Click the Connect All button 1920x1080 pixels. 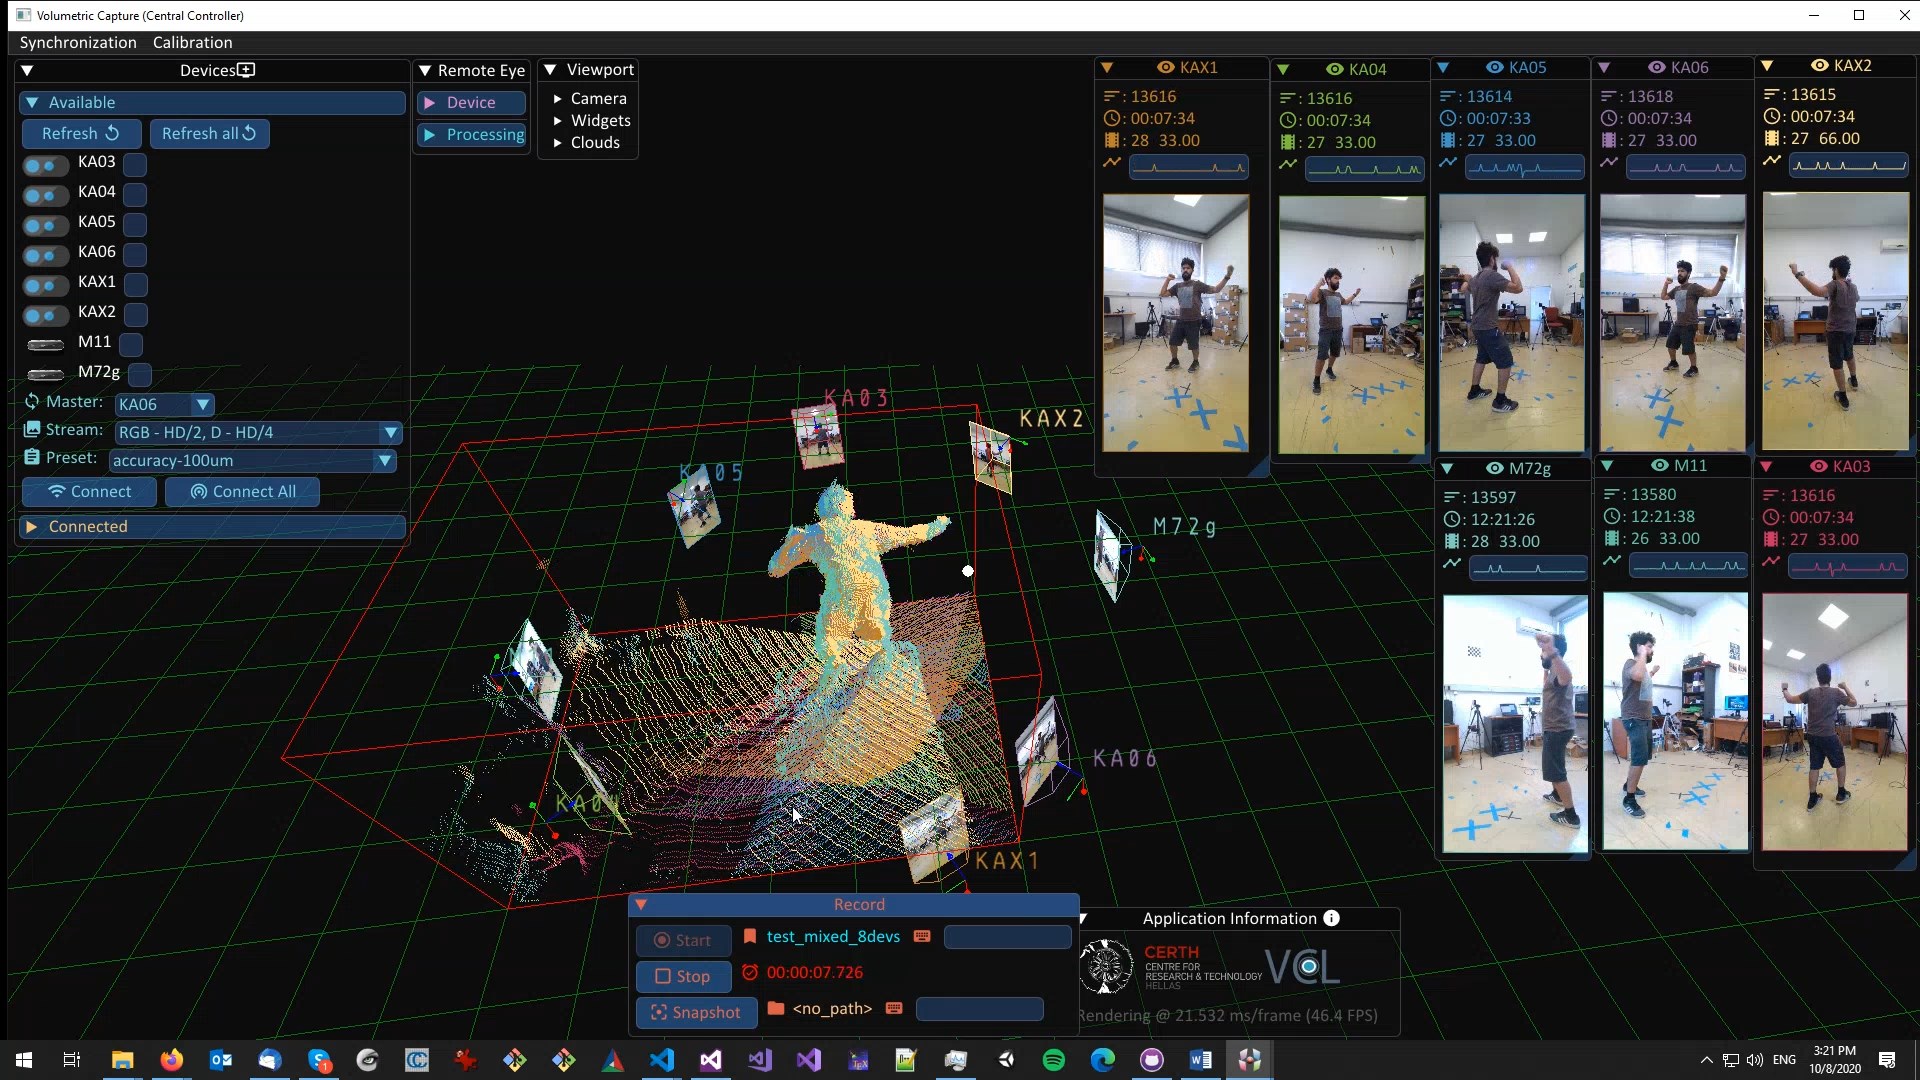[x=242, y=491]
